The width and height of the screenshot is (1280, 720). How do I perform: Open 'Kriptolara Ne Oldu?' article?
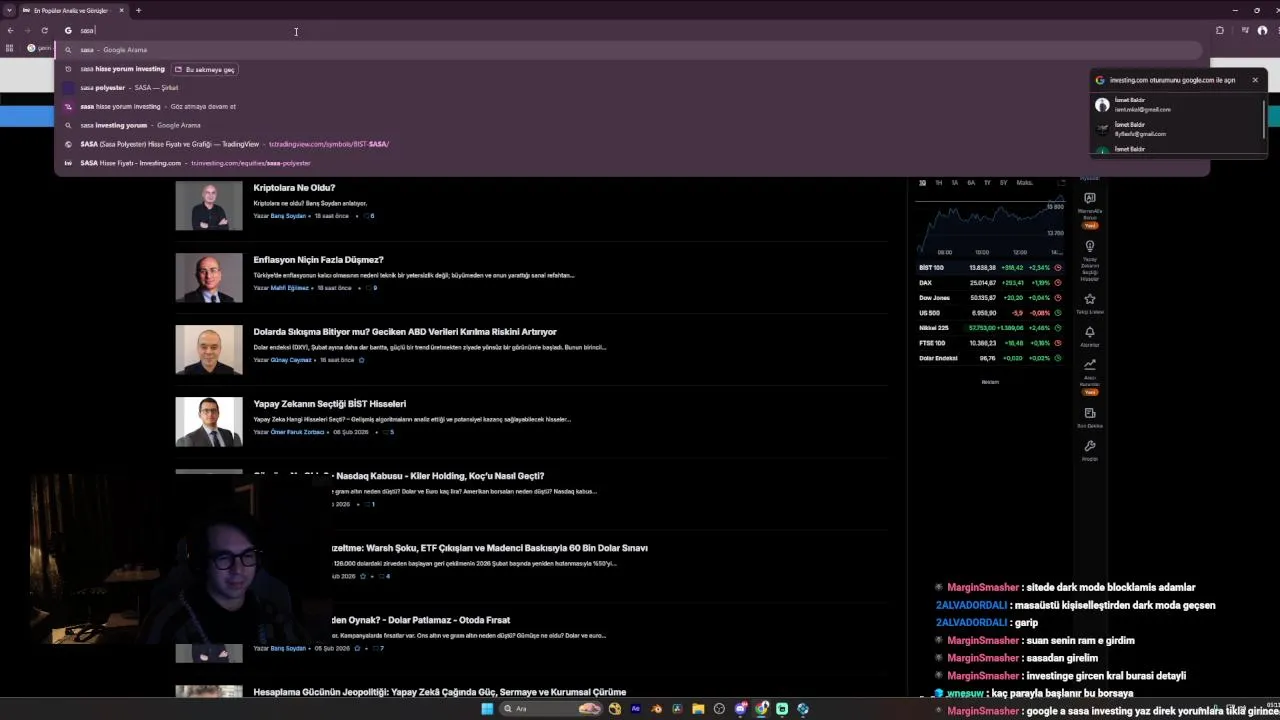point(294,188)
